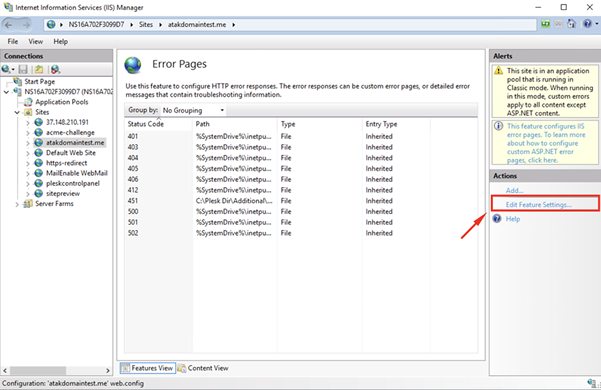
Task: Open dropdown arrow after atakdomaintest.me breadcrumb
Action: [233, 25]
